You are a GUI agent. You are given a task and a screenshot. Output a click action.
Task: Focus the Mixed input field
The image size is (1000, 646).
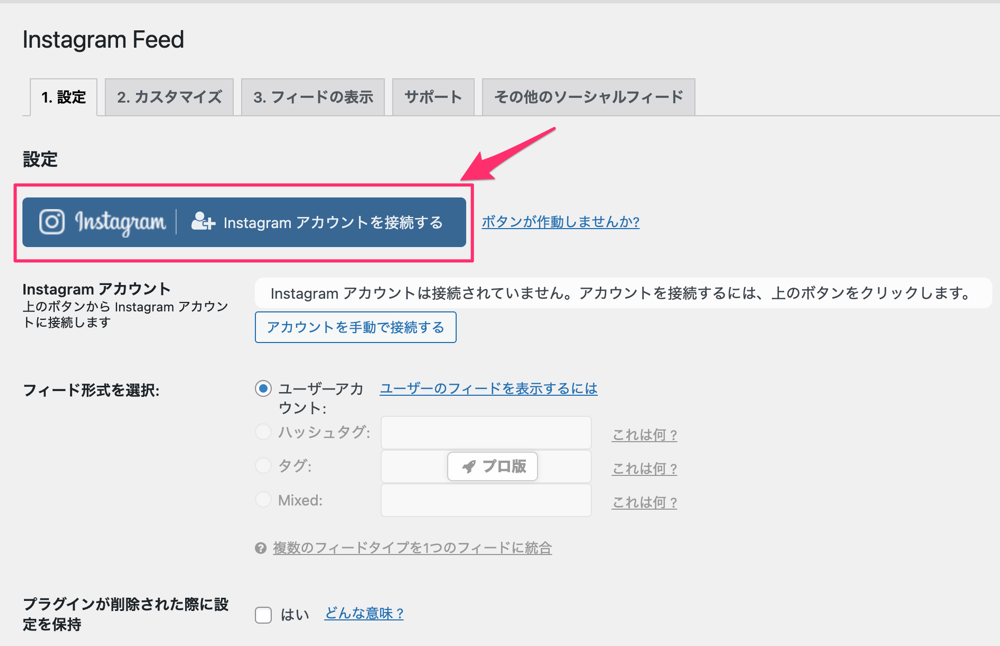pyautogui.click(x=486, y=500)
